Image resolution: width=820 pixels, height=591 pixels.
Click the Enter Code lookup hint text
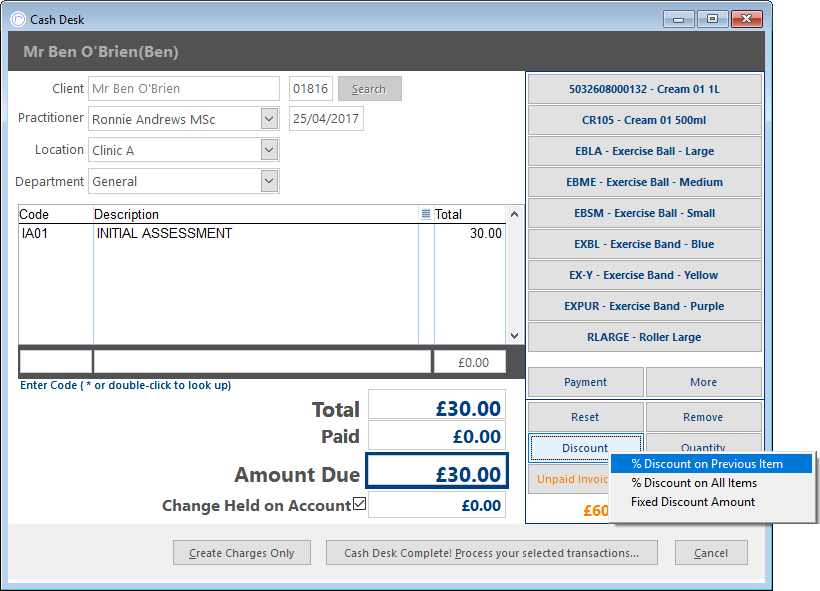pos(126,385)
